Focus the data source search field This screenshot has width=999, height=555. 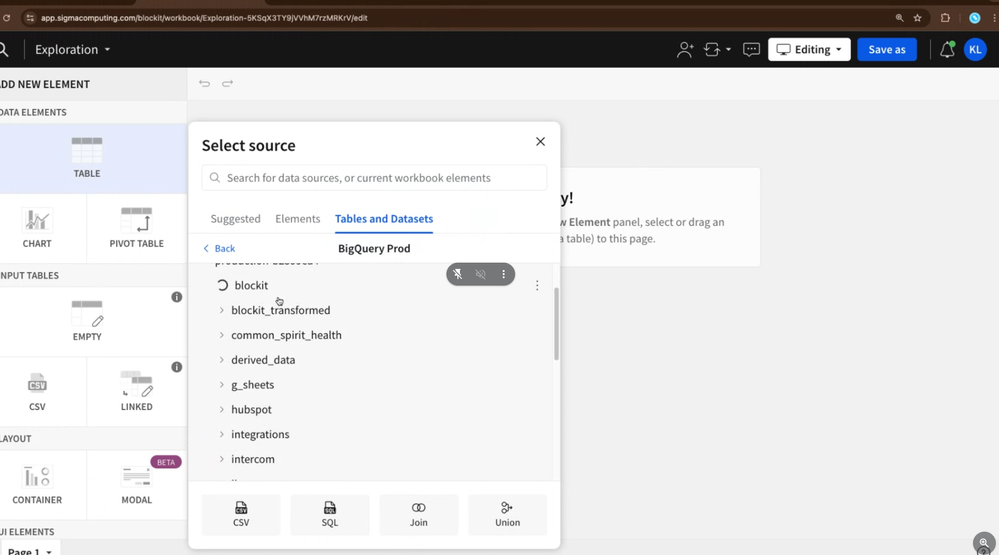point(374,178)
